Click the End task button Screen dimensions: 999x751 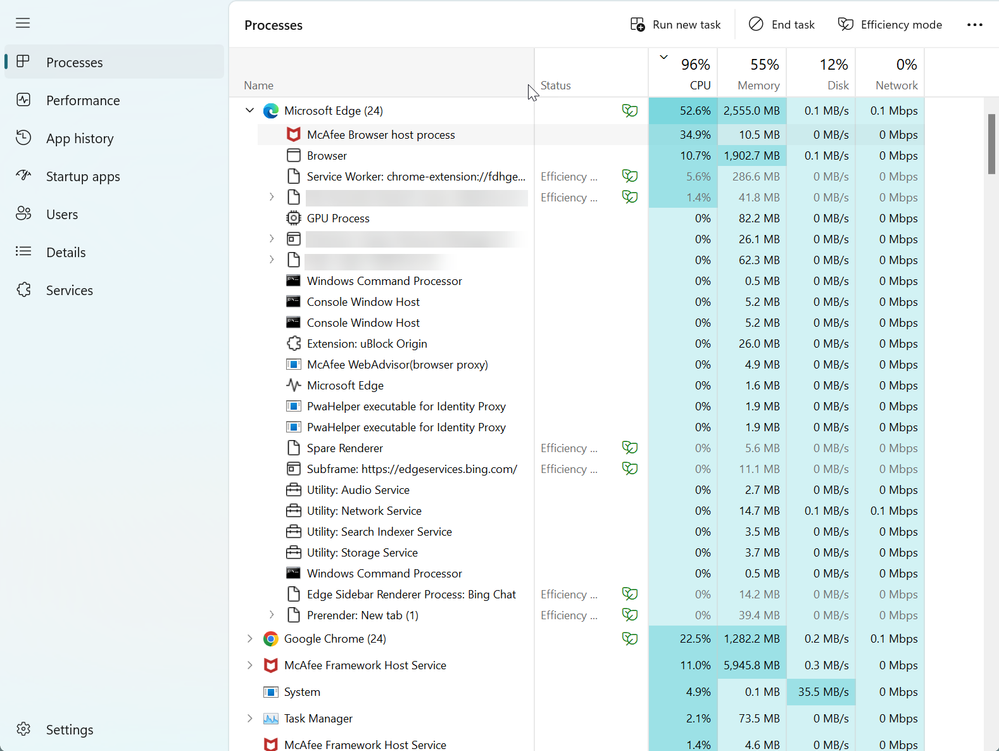tap(782, 25)
